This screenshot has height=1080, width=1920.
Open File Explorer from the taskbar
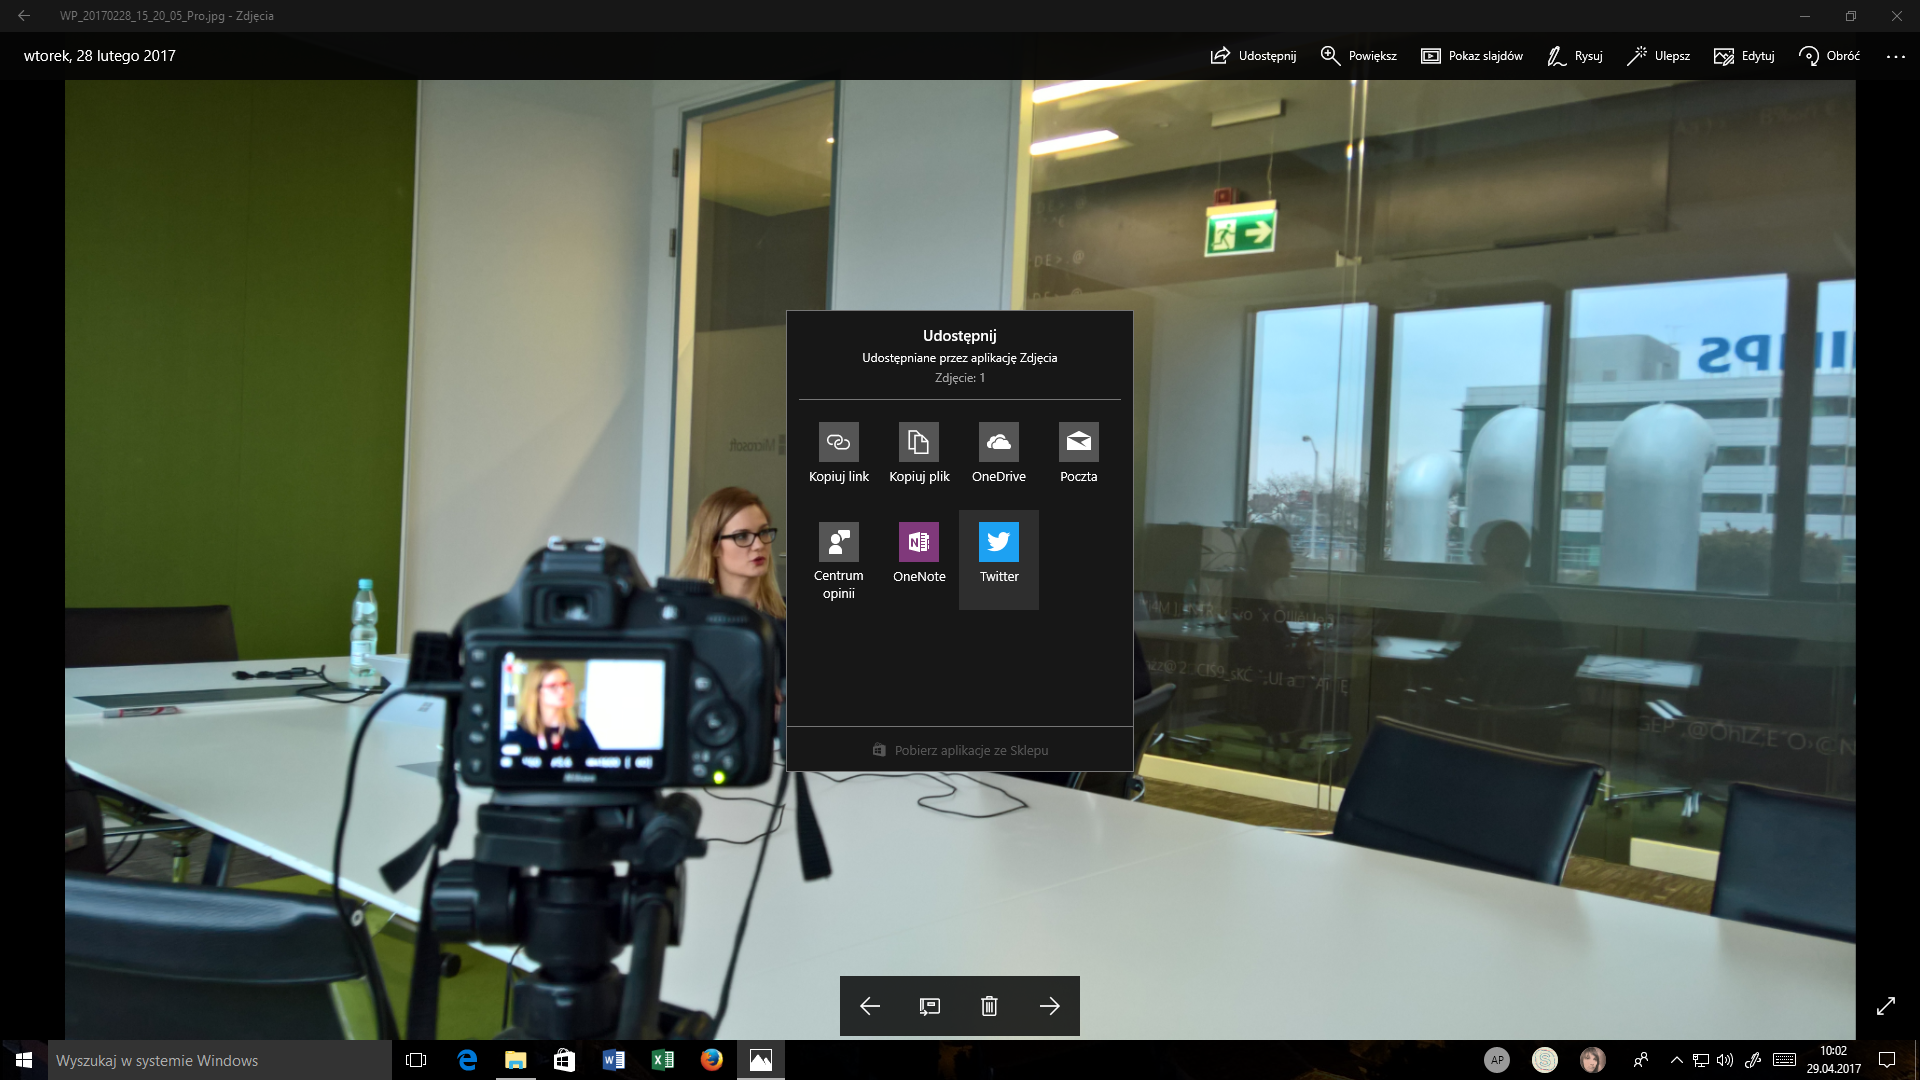coord(516,1060)
